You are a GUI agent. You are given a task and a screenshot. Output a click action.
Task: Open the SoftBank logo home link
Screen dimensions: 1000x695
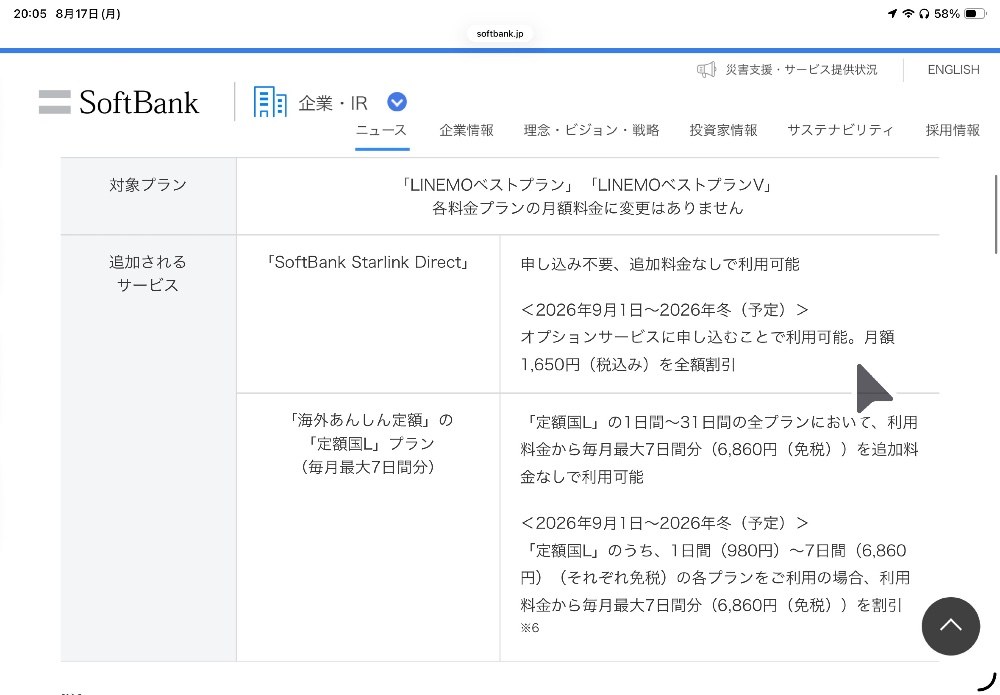(x=119, y=102)
